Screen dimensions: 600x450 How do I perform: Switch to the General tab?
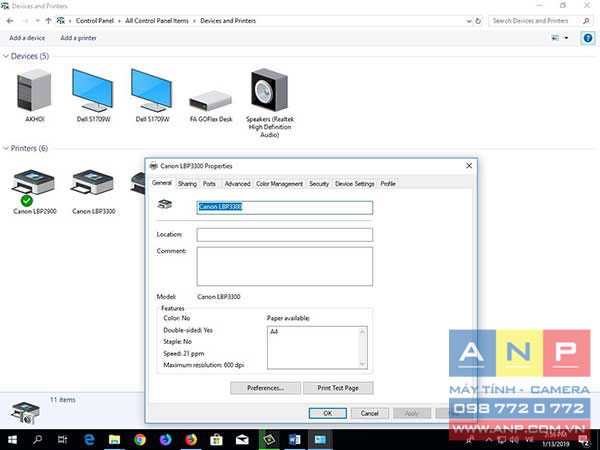pos(162,183)
